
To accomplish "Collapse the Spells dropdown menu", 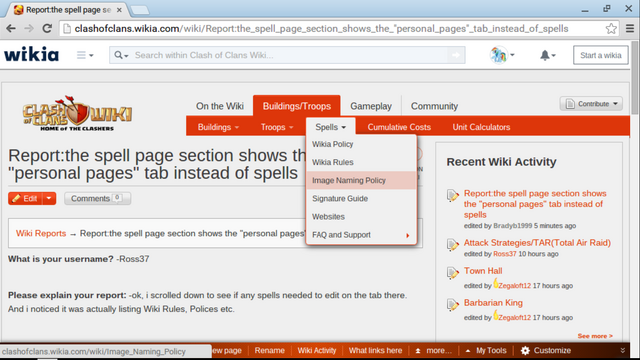I will pos(330,127).
